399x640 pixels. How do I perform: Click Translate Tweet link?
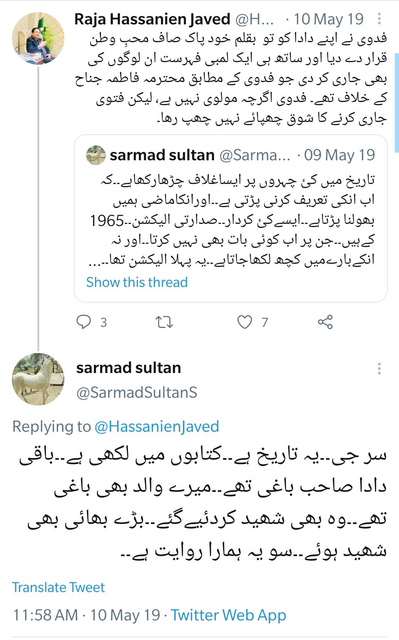(x=58, y=587)
